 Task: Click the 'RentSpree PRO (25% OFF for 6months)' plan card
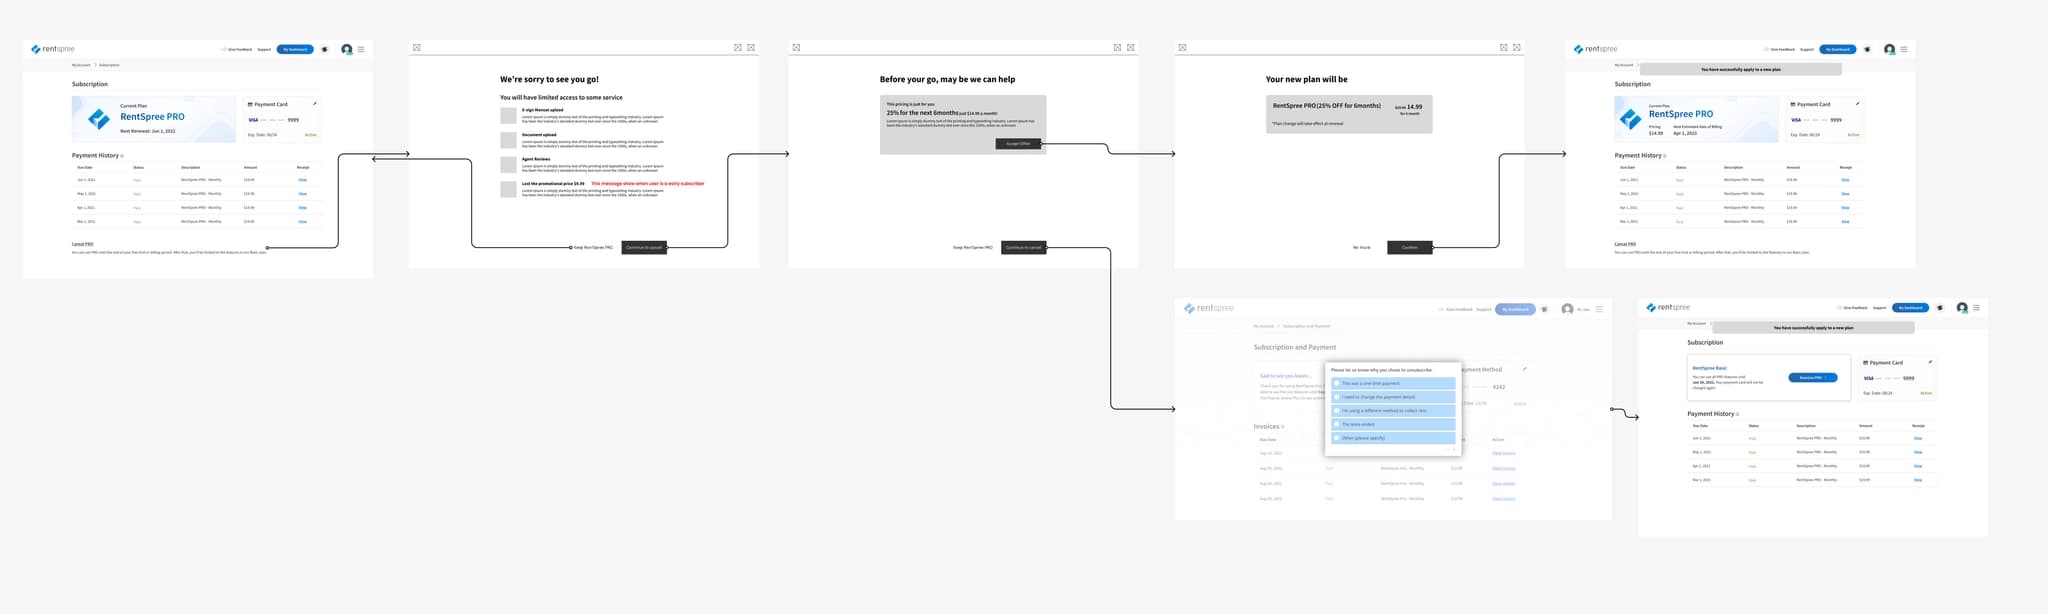point(1349,114)
